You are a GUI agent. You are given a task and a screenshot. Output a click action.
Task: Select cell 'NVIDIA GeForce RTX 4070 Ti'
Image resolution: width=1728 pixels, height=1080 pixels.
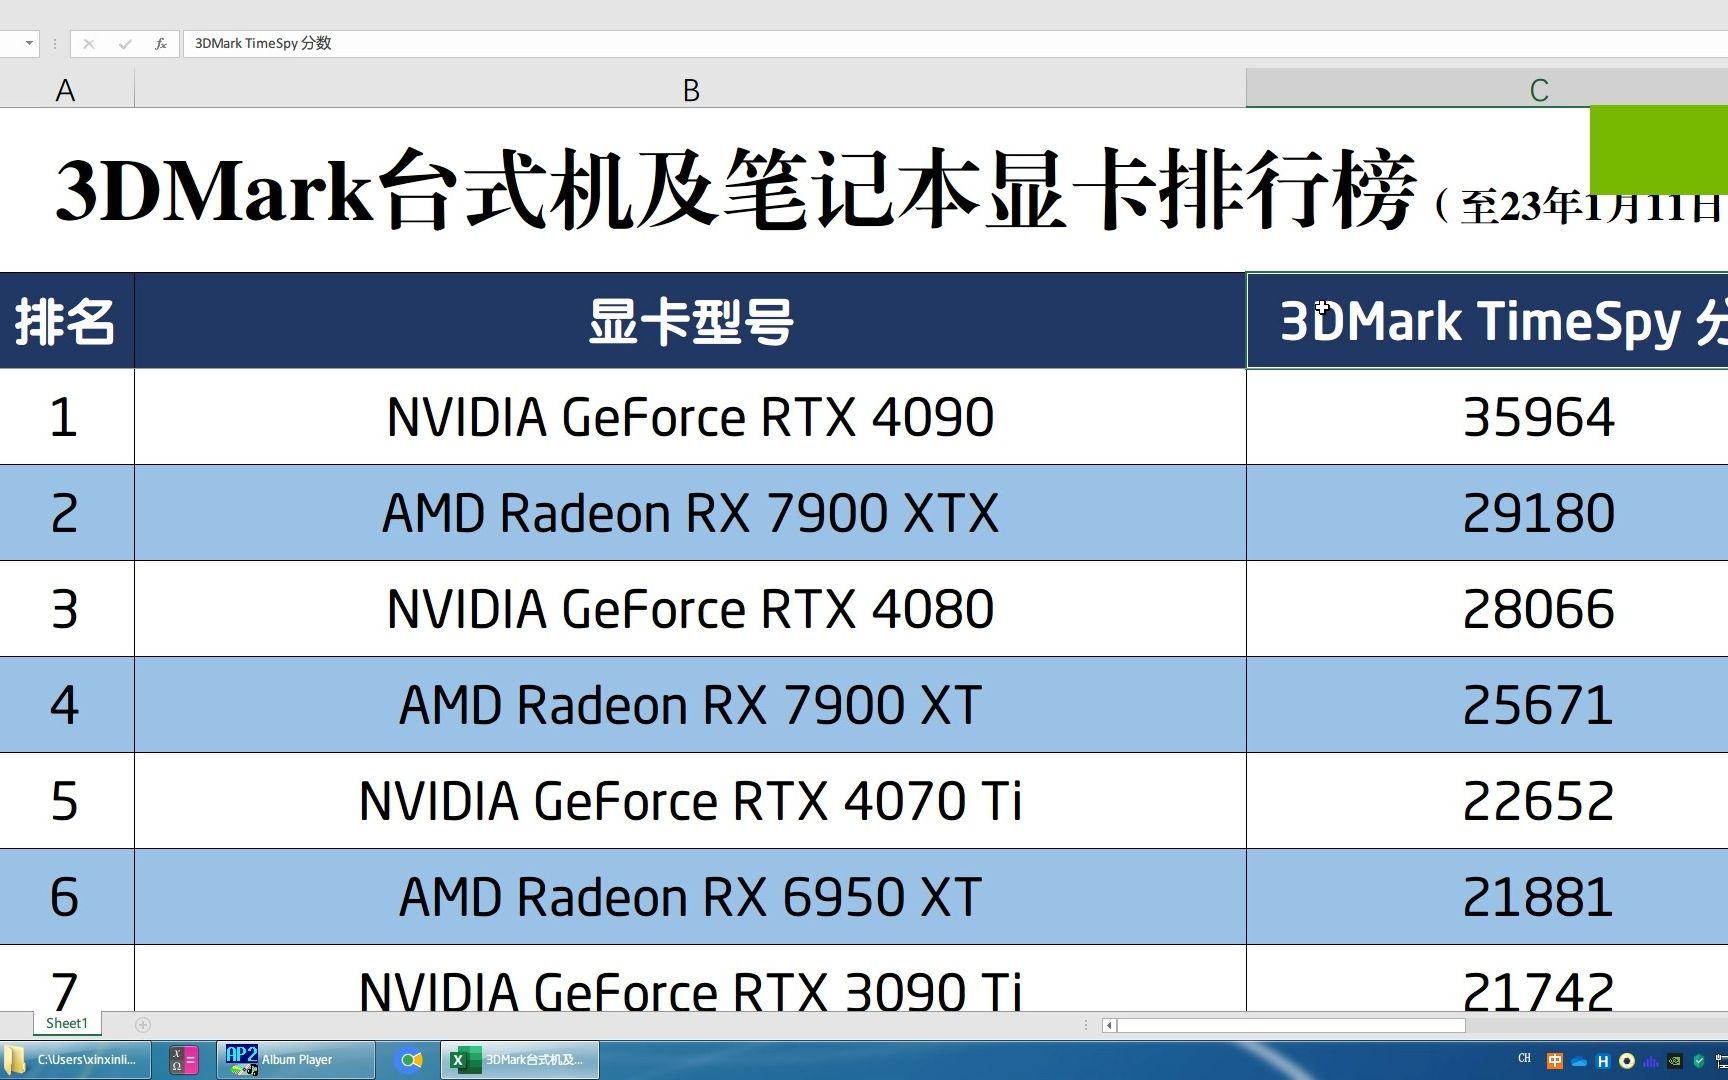[690, 801]
